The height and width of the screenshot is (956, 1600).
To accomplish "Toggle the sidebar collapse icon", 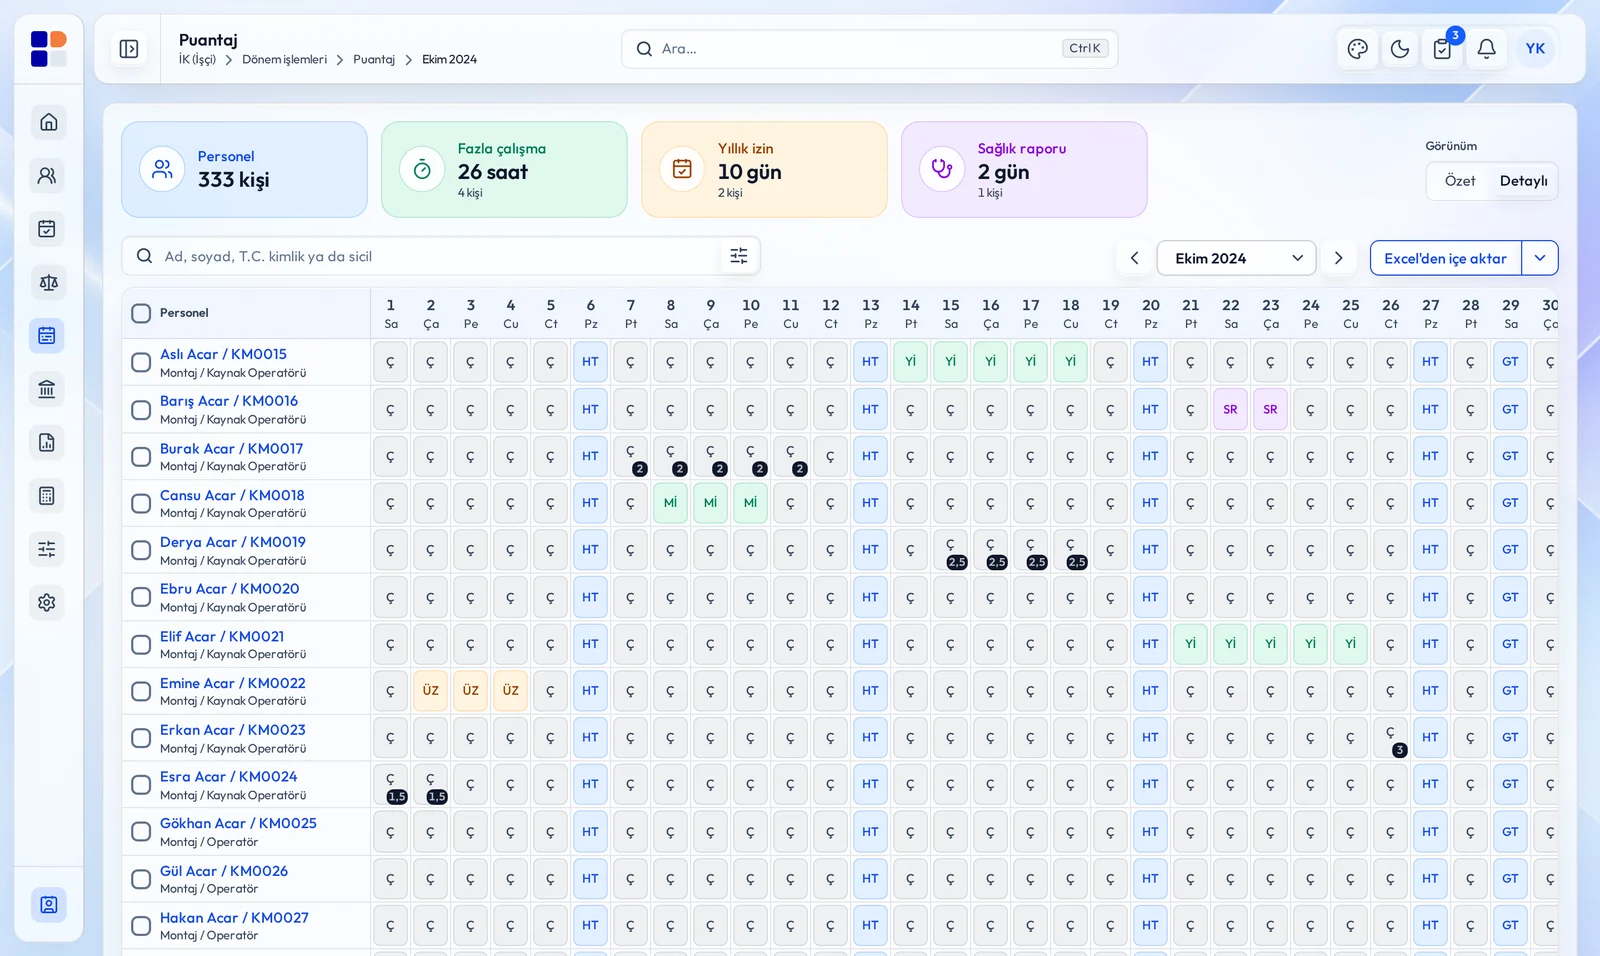I will (x=129, y=49).
